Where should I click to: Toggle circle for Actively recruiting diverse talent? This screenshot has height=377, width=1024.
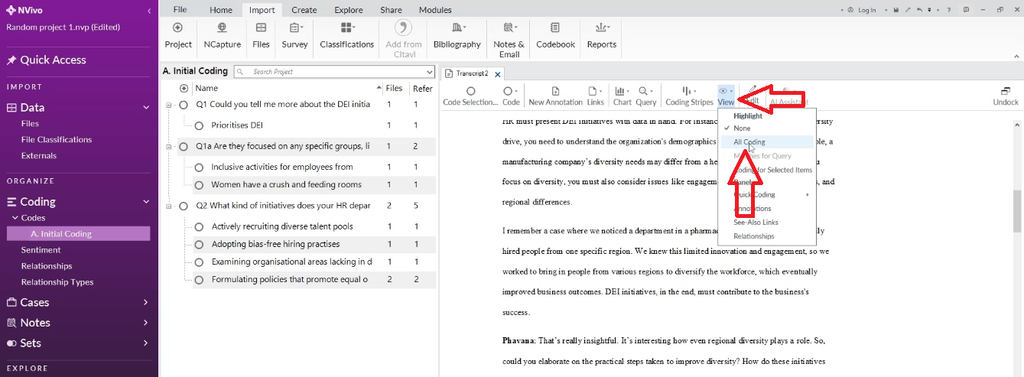pyautogui.click(x=199, y=227)
